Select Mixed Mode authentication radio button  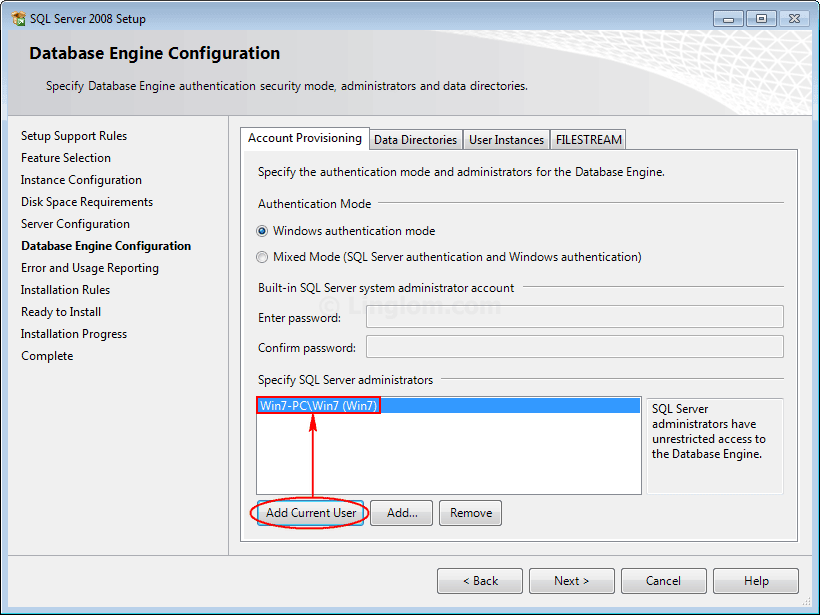262,257
